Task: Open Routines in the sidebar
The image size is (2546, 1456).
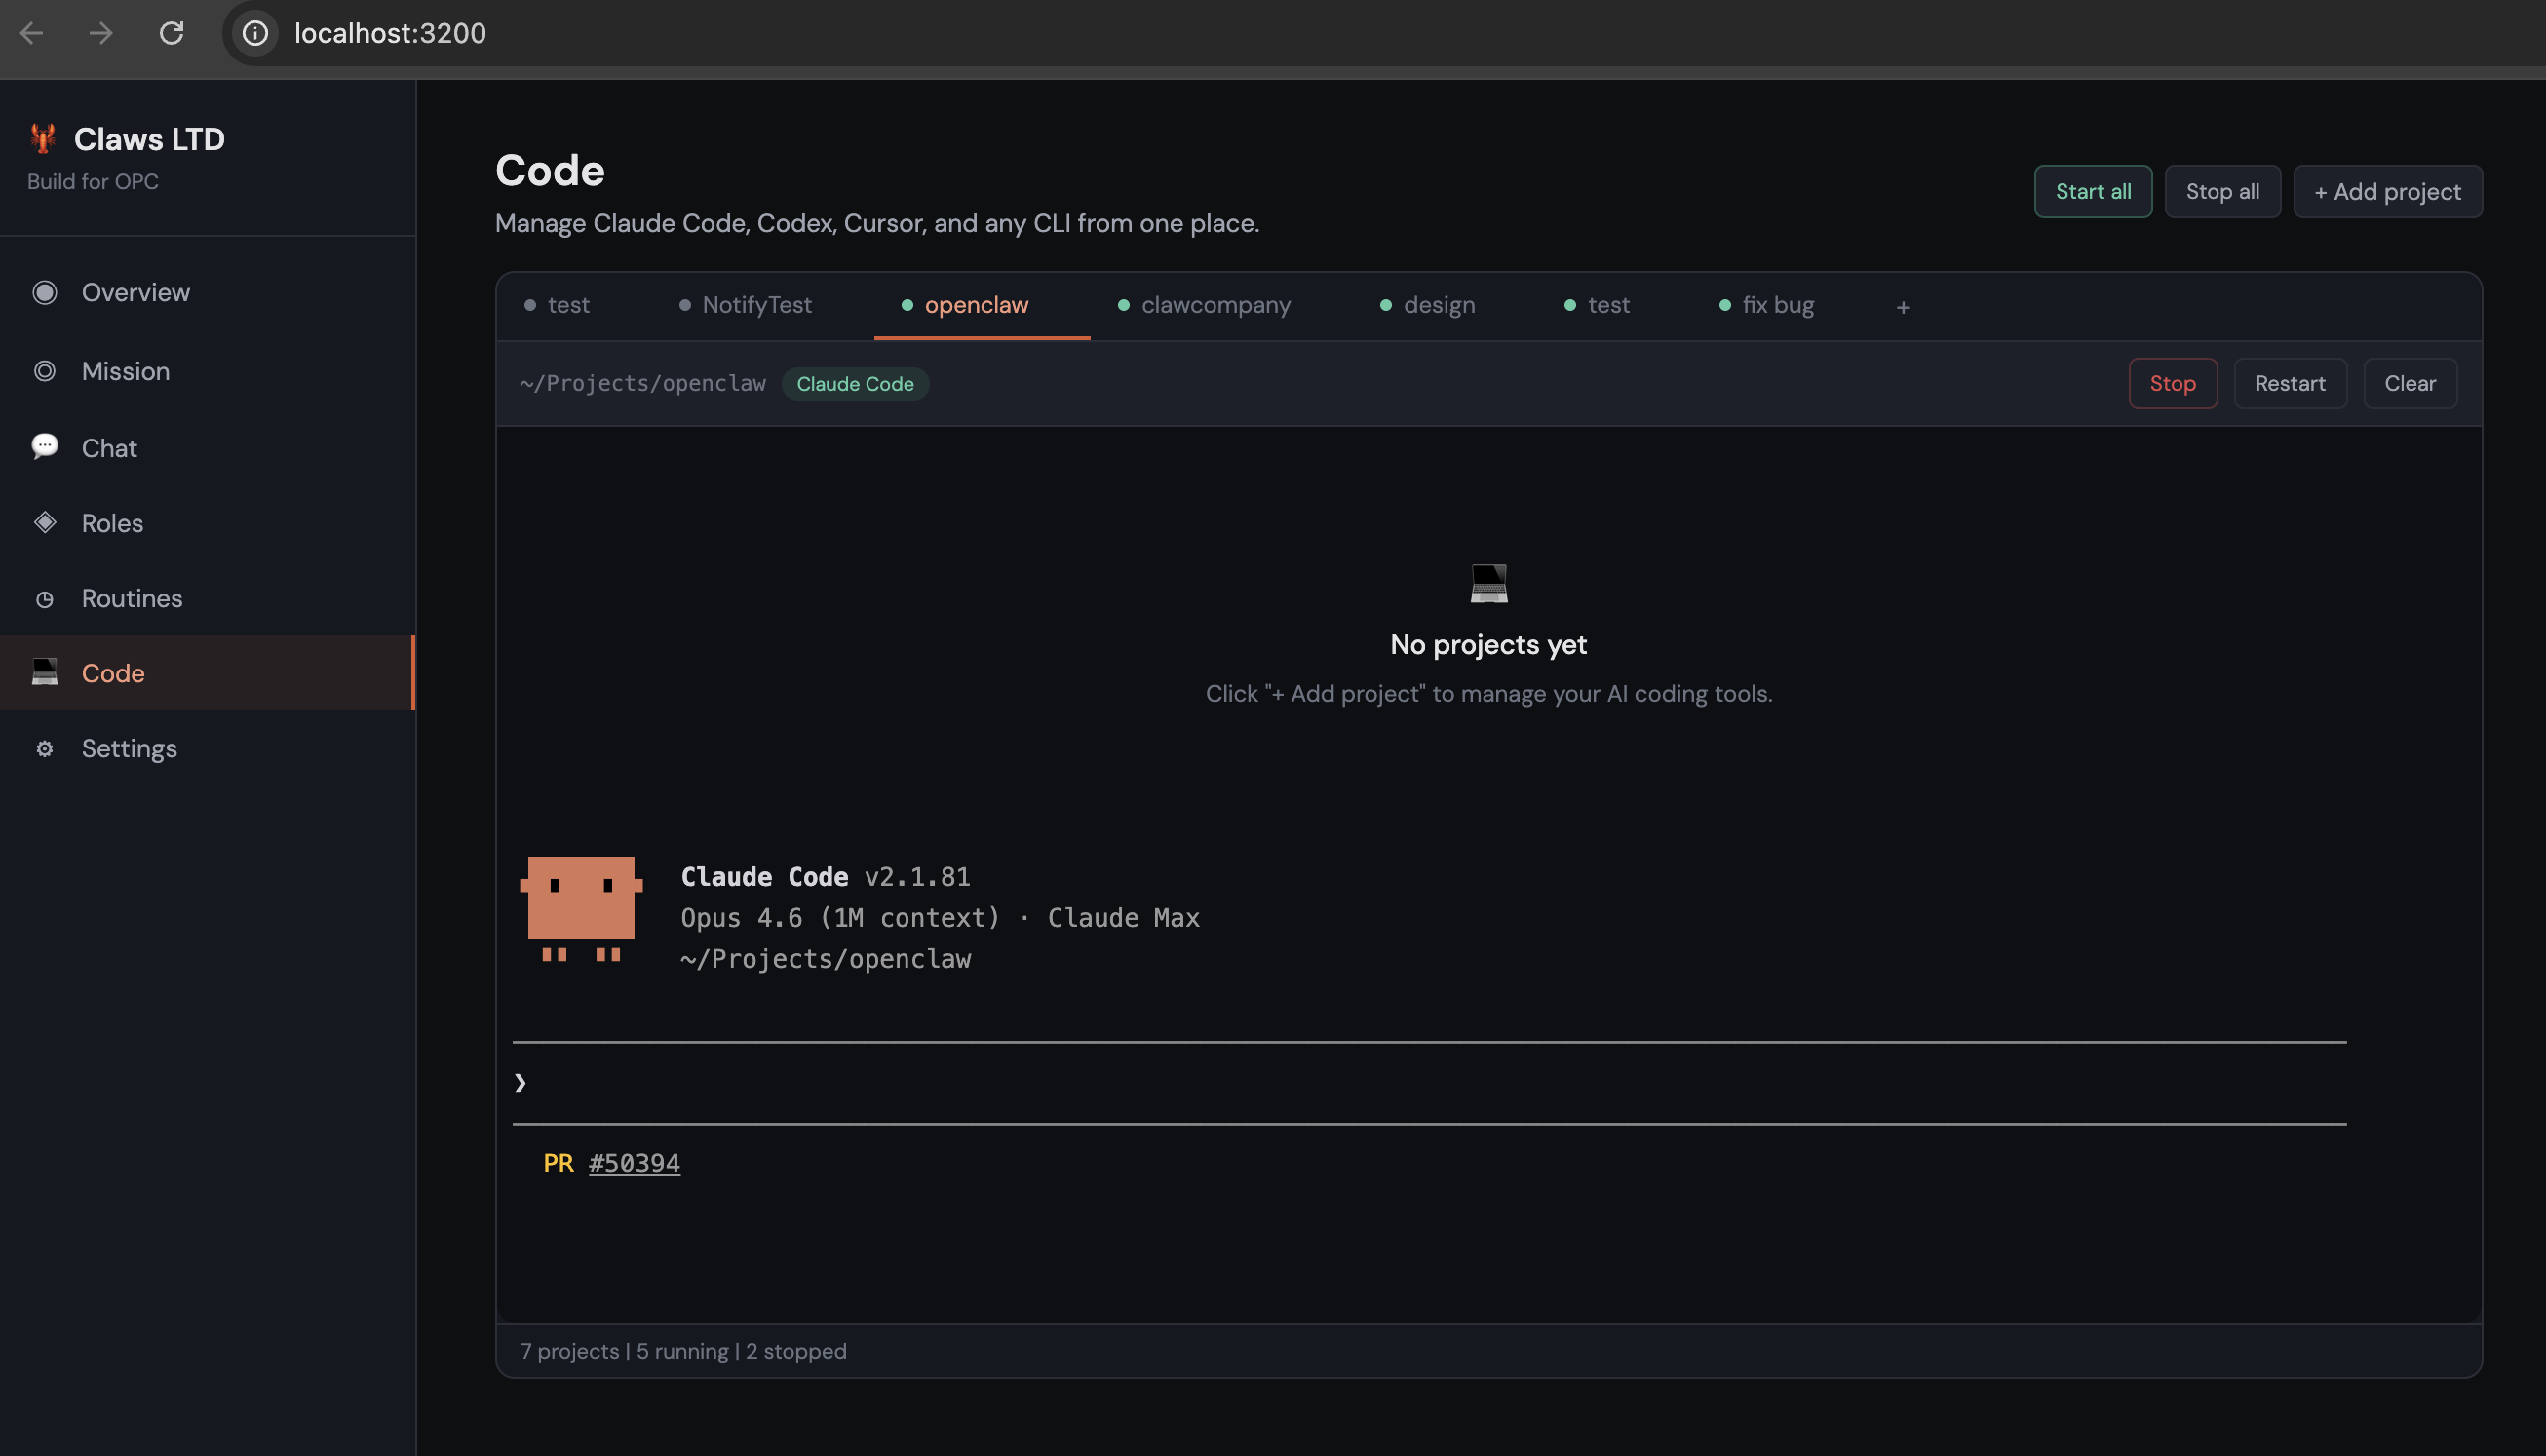Action: (x=207, y=598)
